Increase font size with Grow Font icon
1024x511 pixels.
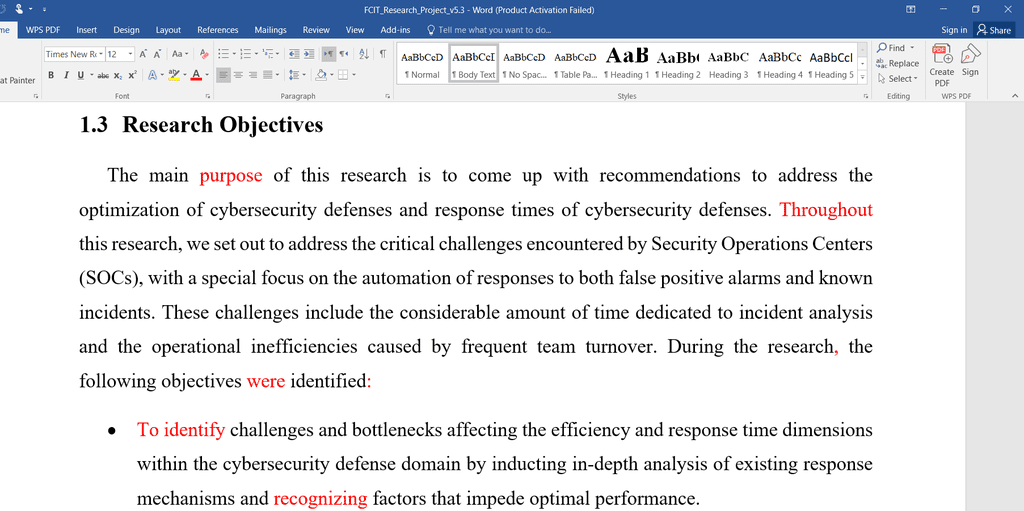click(x=143, y=54)
